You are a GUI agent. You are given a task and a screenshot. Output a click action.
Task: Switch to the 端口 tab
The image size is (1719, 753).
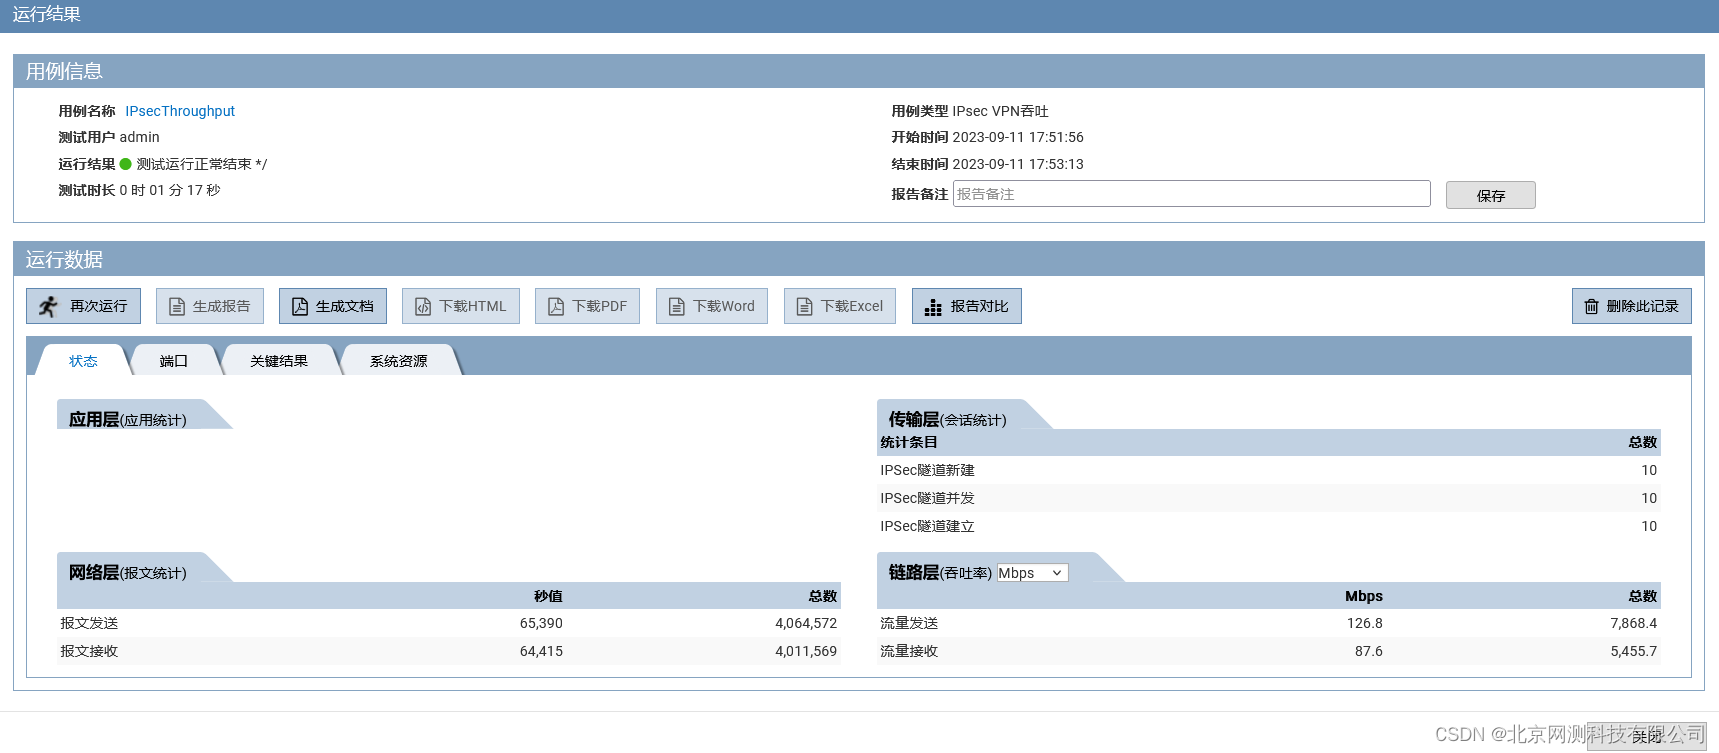click(x=174, y=361)
